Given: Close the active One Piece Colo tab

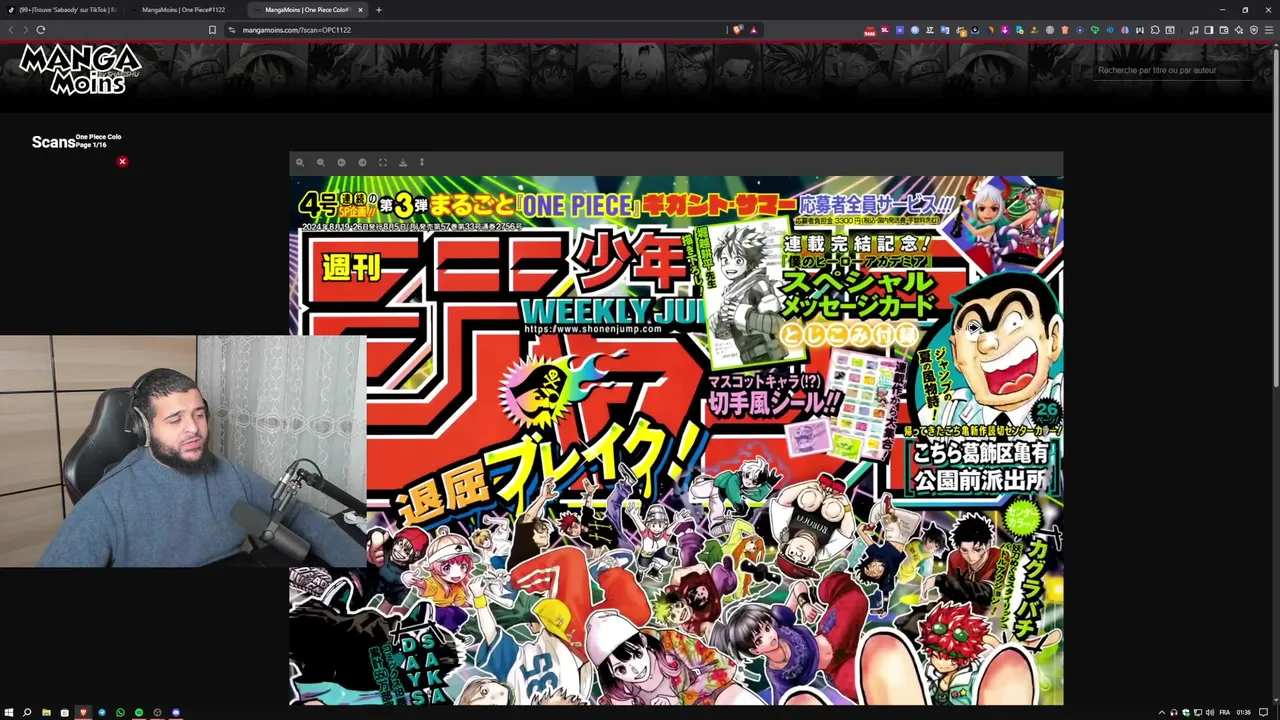Looking at the screenshot, I should (x=361, y=10).
